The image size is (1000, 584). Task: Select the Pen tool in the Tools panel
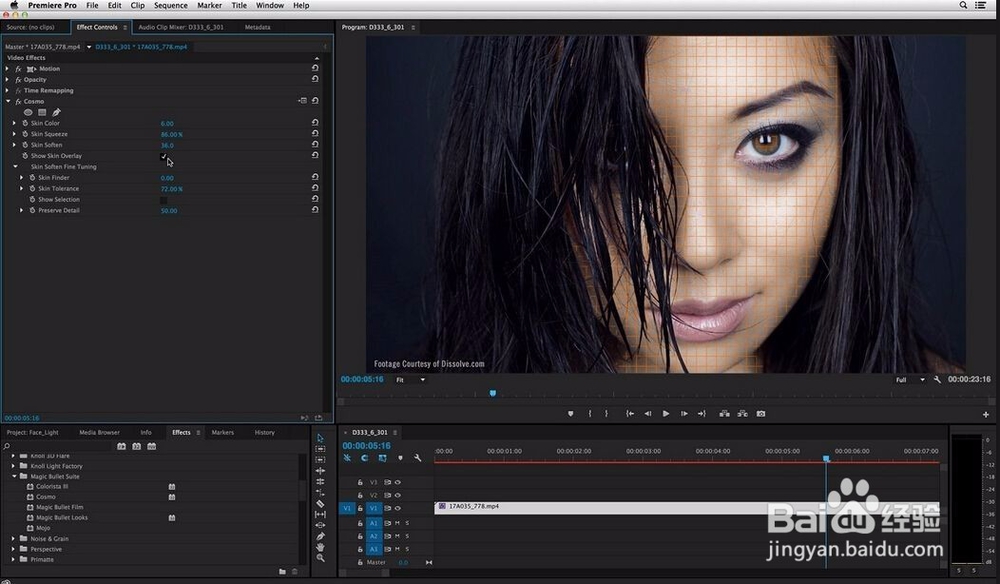click(x=320, y=536)
